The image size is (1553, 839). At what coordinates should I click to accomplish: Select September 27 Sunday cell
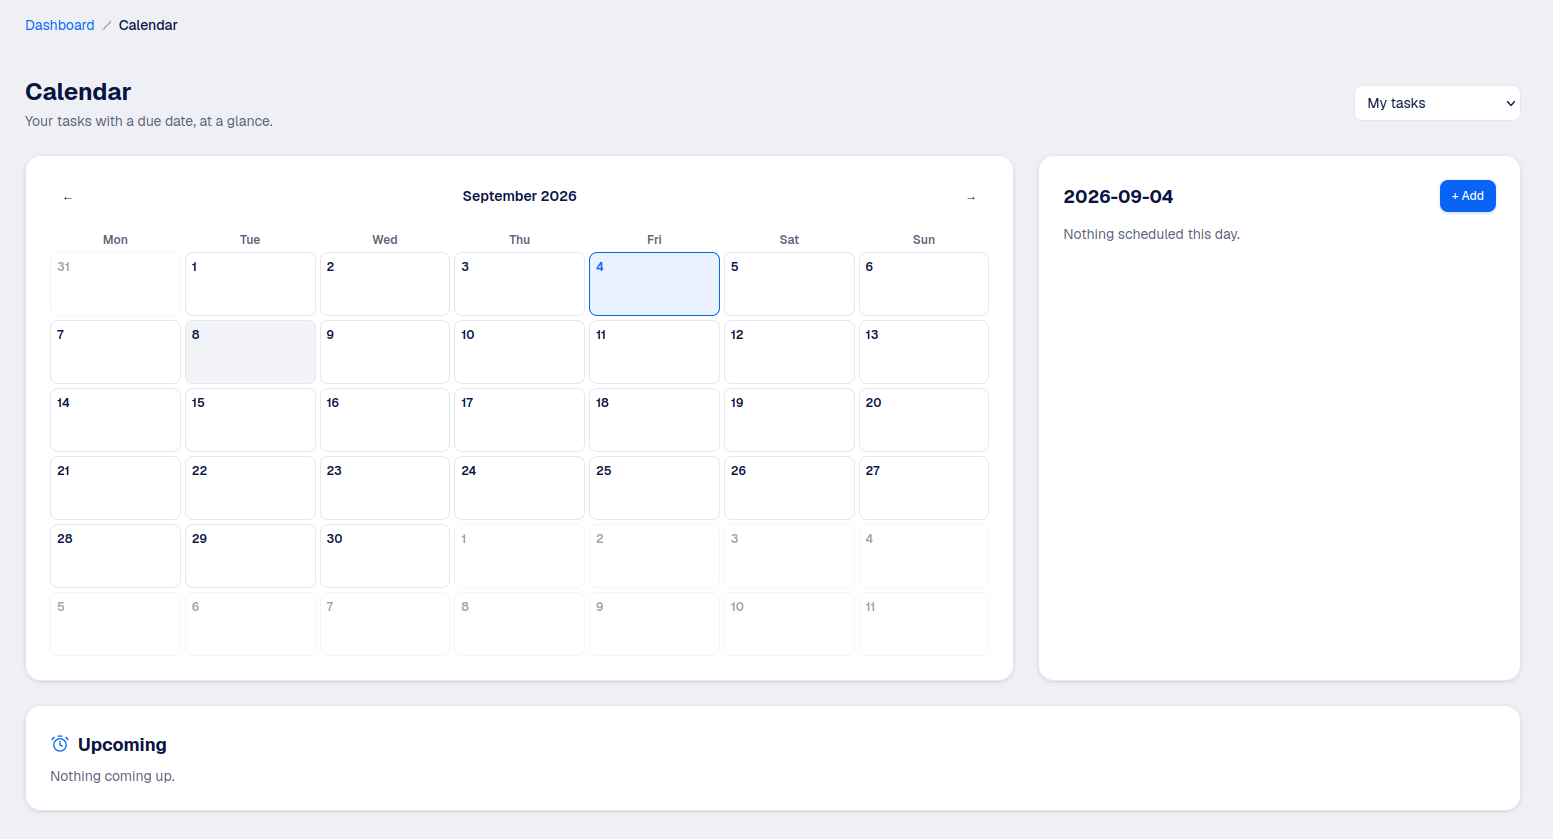coord(924,488)
